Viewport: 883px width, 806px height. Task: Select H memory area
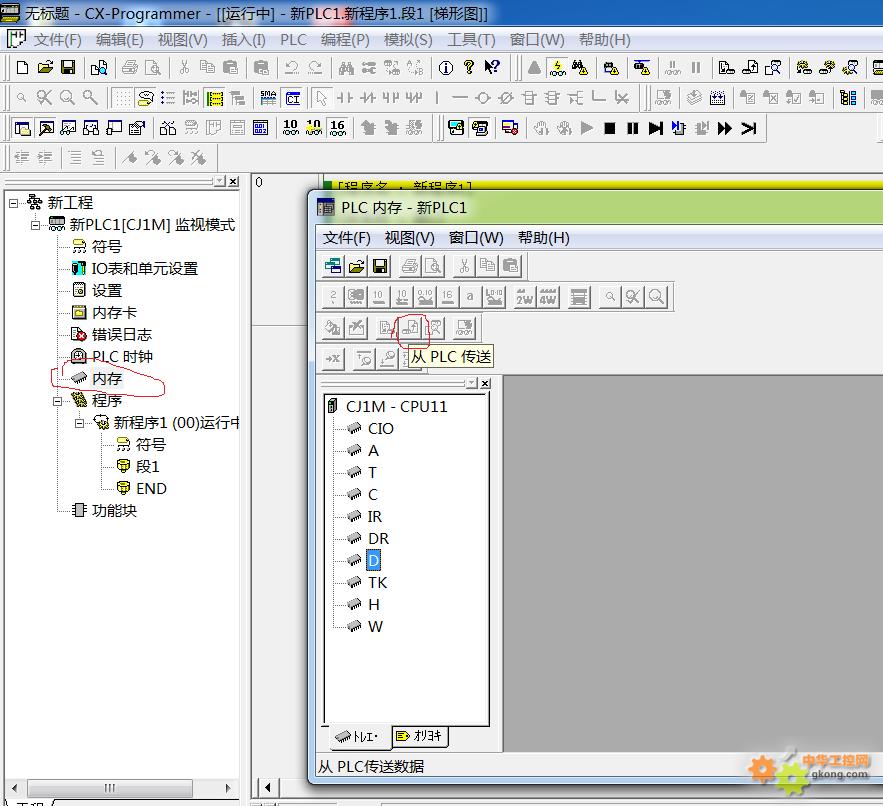click(374, 604)
